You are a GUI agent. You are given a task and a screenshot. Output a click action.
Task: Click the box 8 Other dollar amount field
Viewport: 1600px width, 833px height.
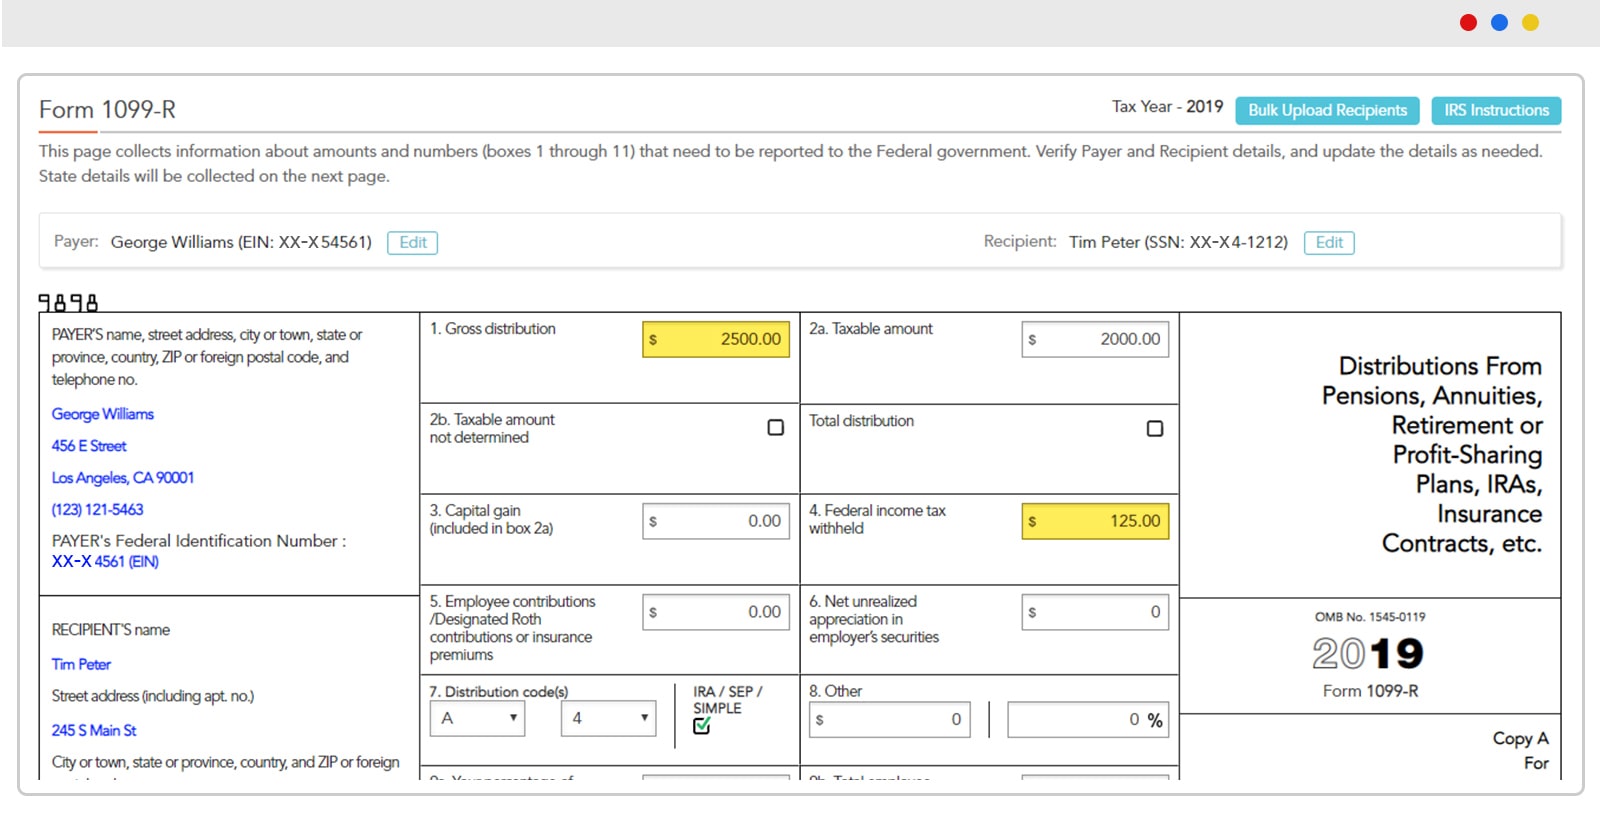[x=889, y=720]
